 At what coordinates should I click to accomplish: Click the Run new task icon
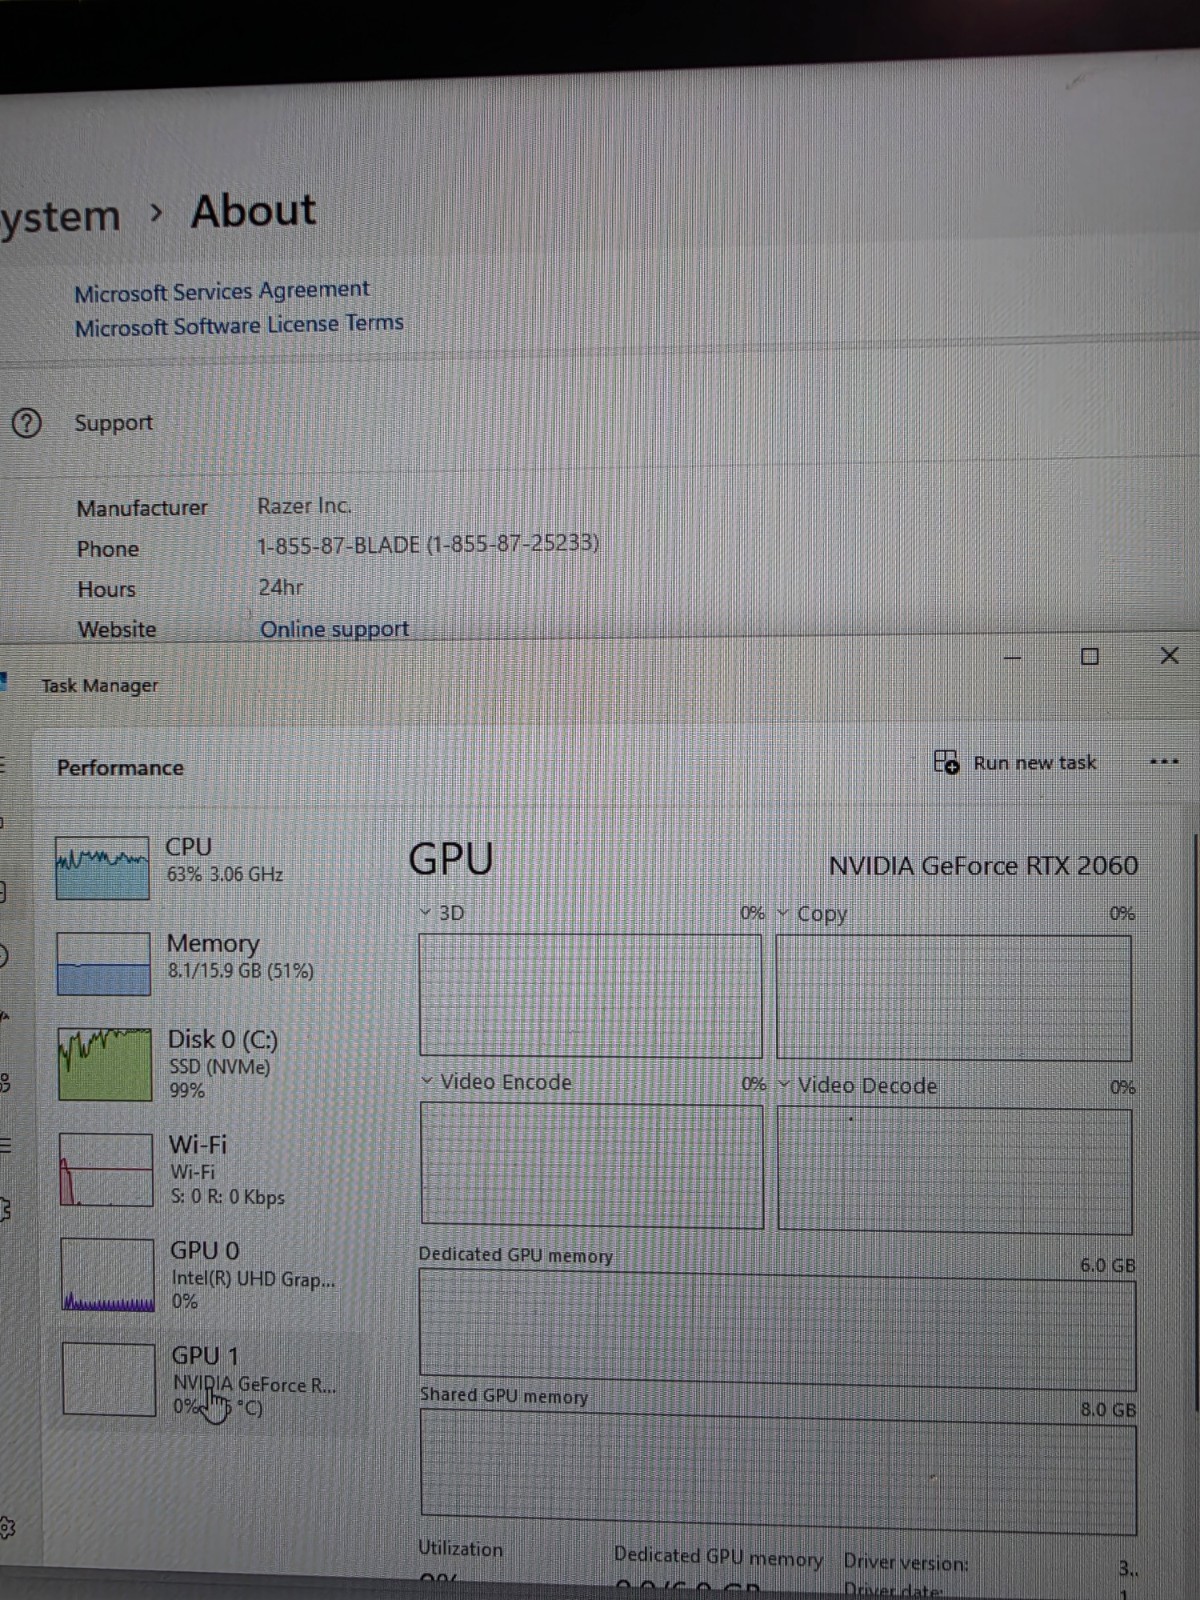[x=946, y=762]
